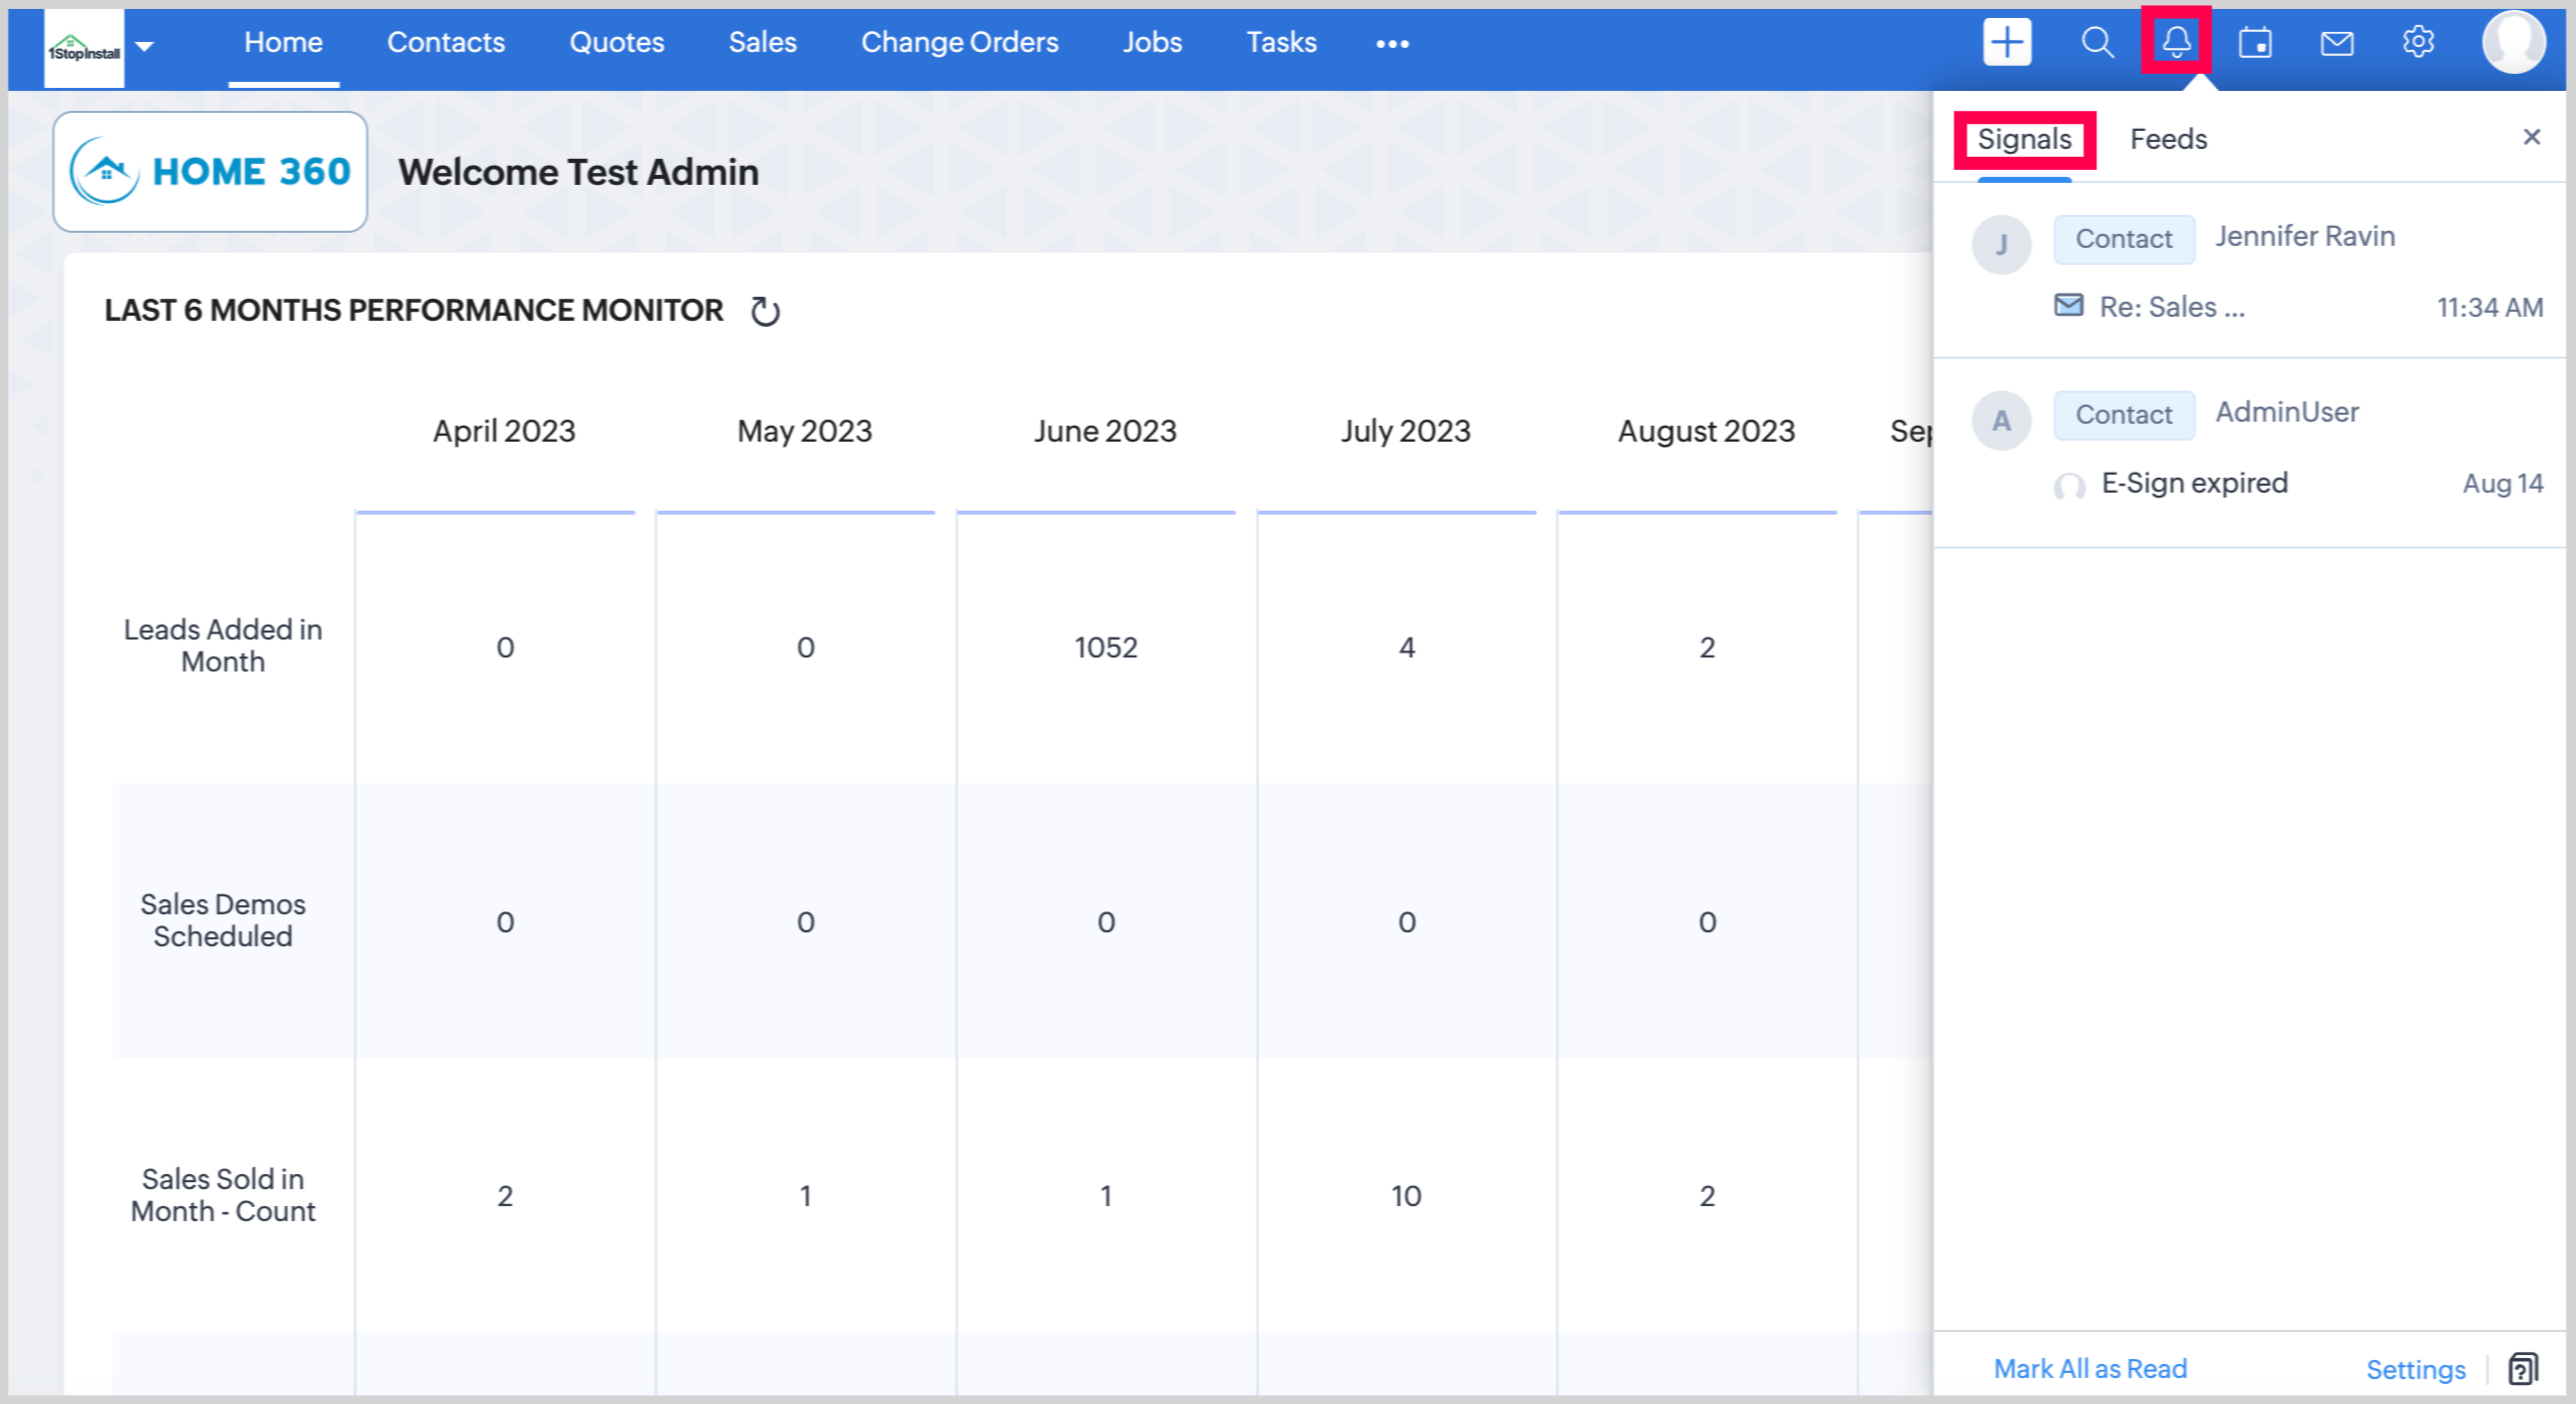
Task: Select the Signals tab
Action: pos(2024,139)
